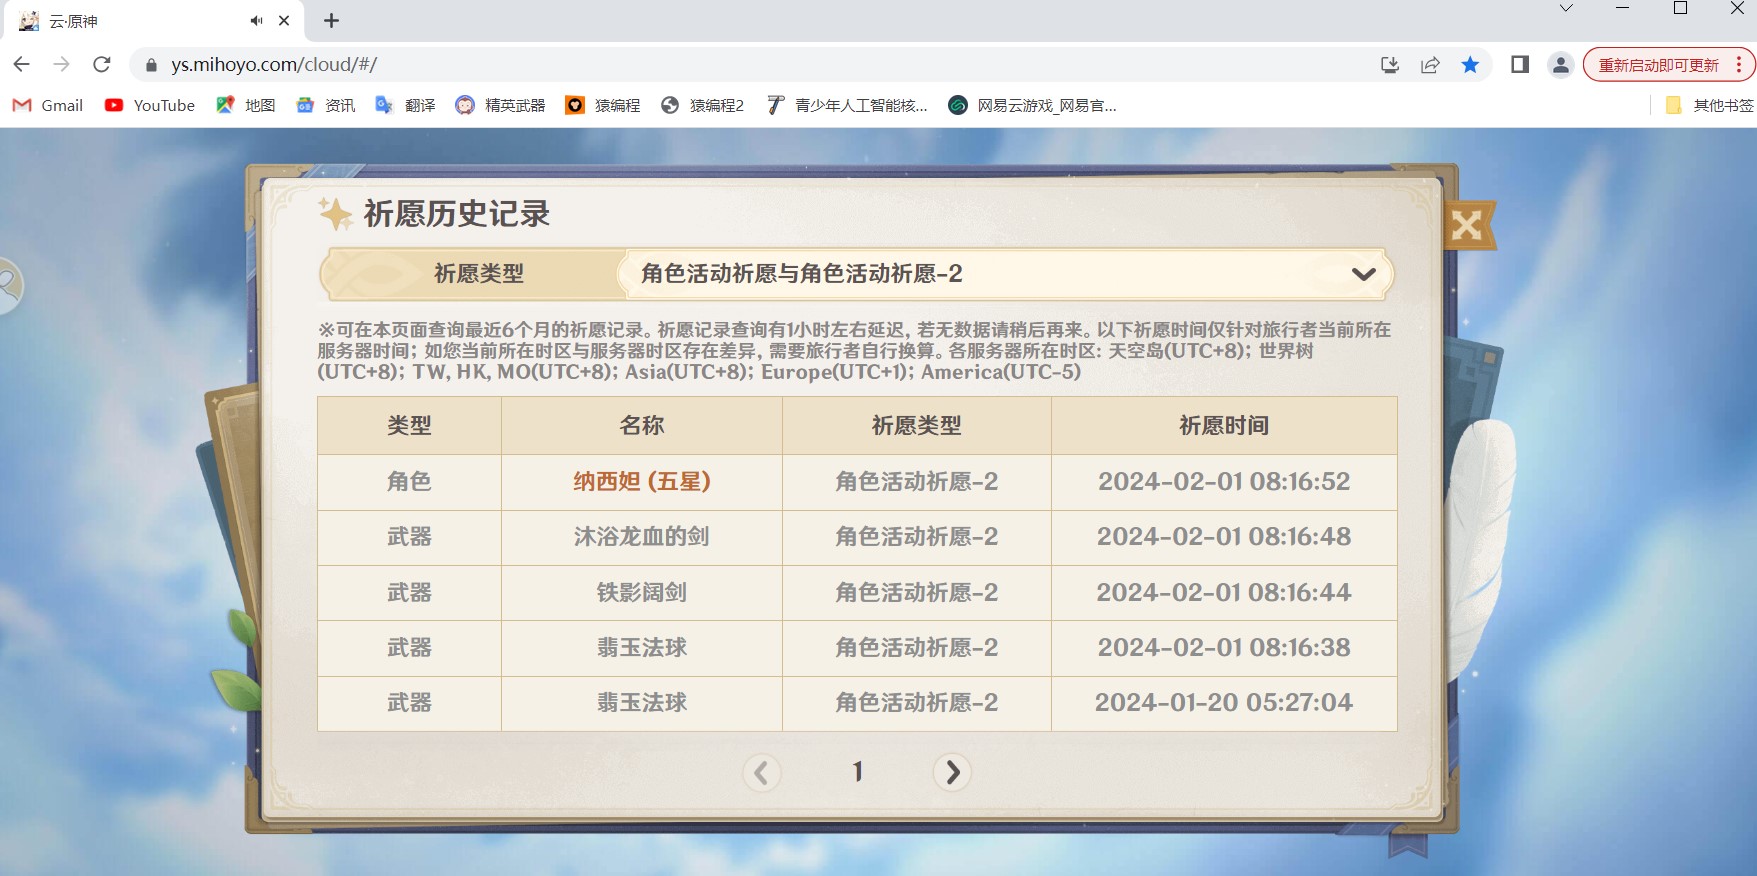Open the wish type dropdown
The width and height of the screenshot is (1757, 876).
(x=1005, y=274)
